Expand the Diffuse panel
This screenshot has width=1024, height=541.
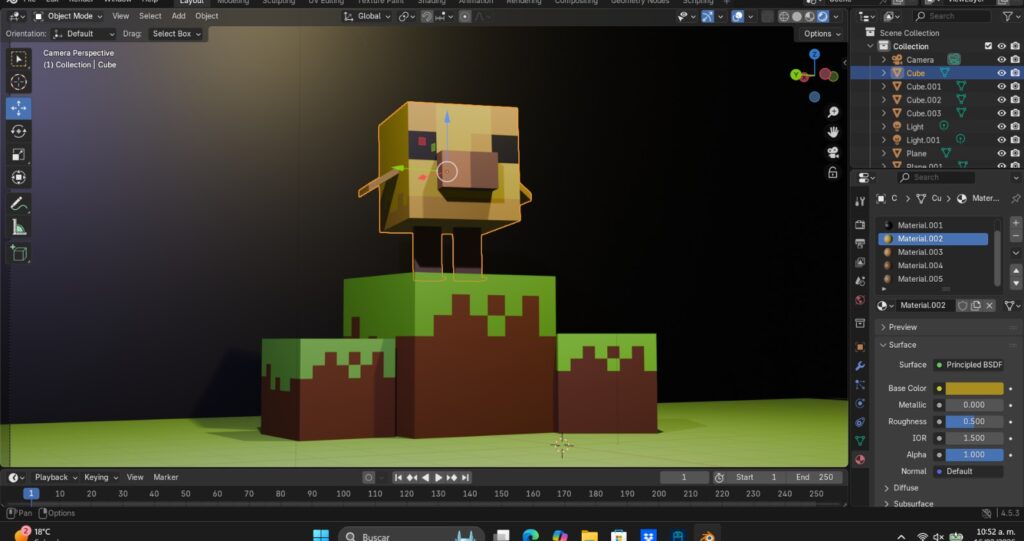[905, 488]
